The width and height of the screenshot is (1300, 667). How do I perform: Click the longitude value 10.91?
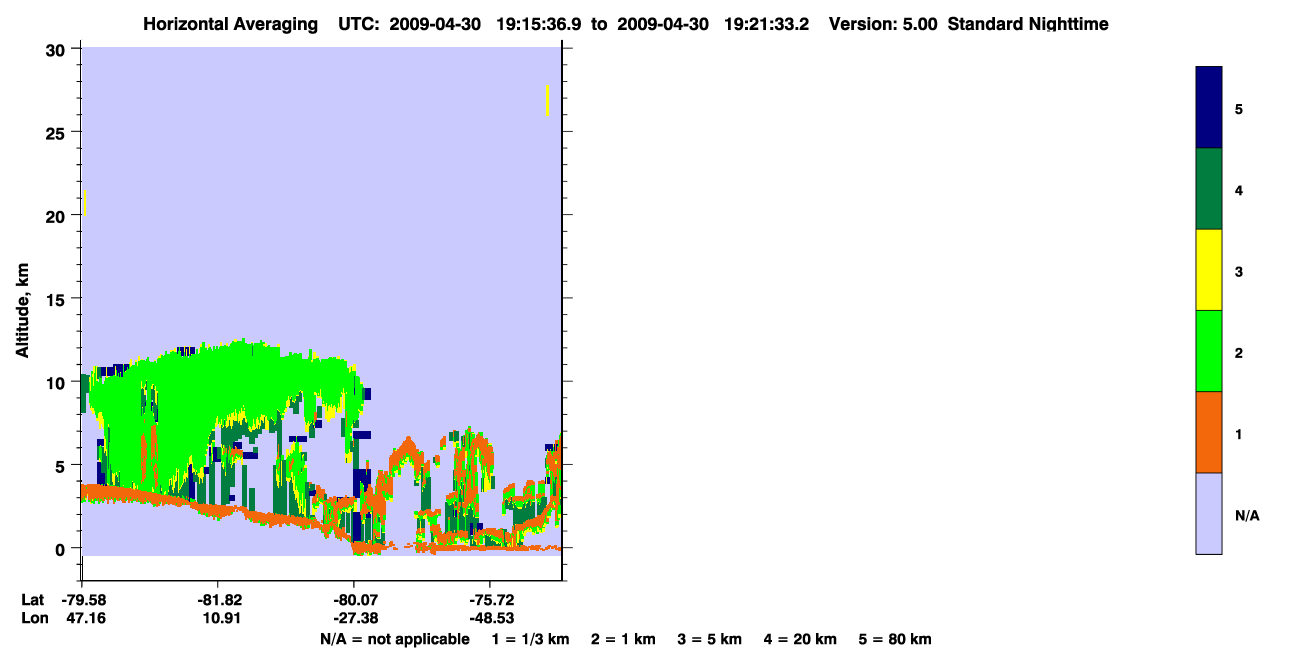click(x=221, y=618)
